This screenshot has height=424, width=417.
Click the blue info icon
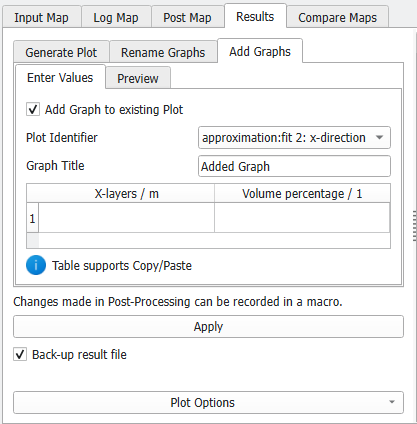point(36,265)
